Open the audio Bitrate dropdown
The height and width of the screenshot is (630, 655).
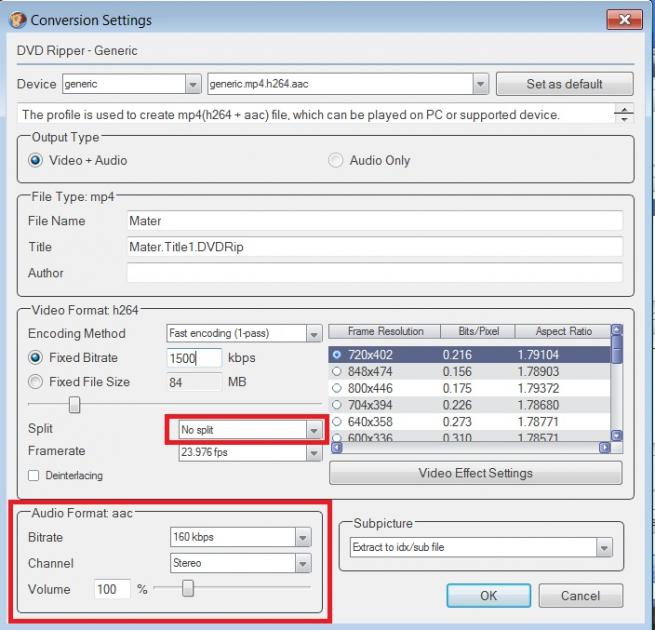coord(303,537)
